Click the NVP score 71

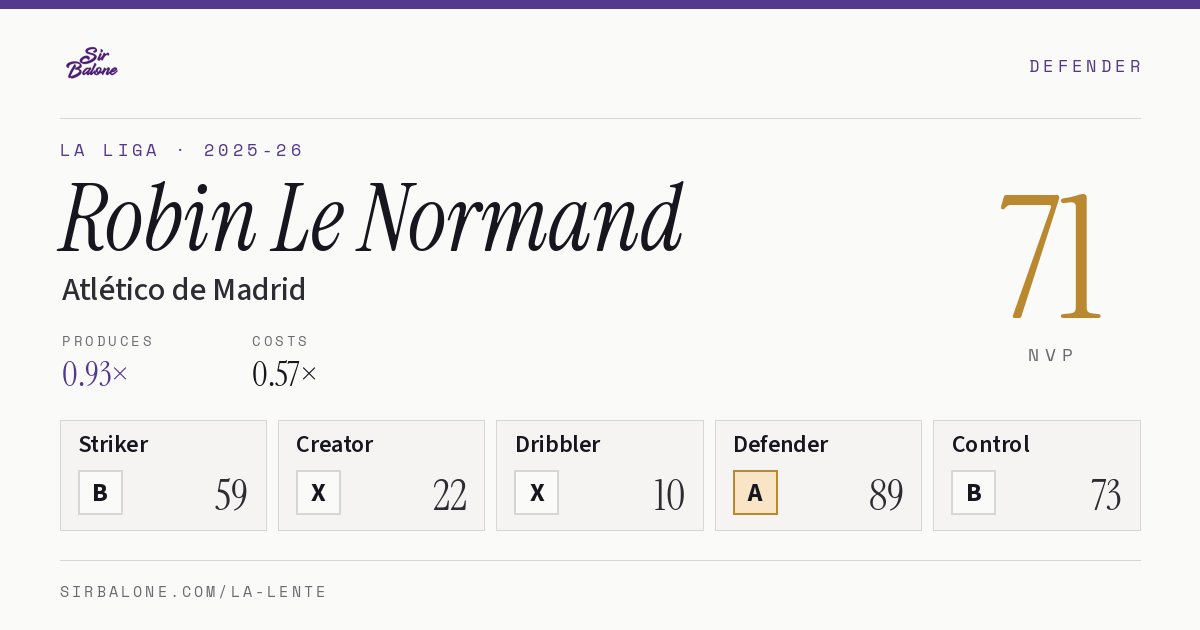(1051, 256)
